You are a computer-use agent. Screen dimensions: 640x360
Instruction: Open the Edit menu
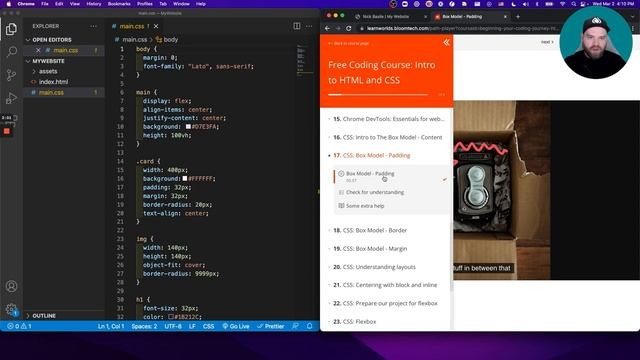[59, 4]
